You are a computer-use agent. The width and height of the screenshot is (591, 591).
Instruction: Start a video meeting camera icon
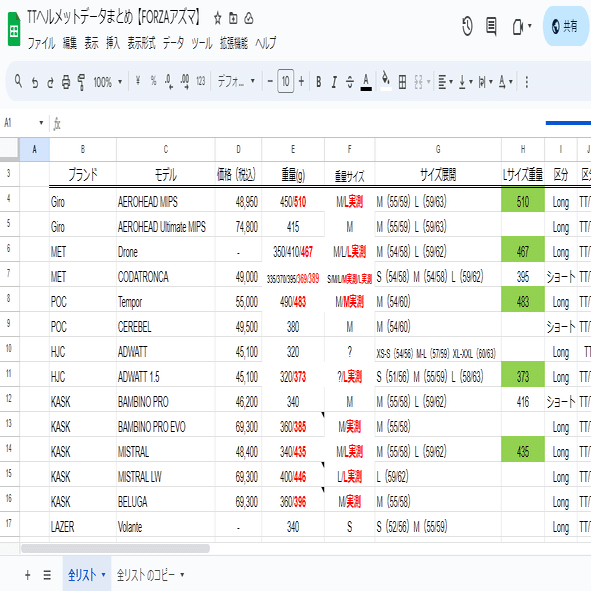point(518,26)
